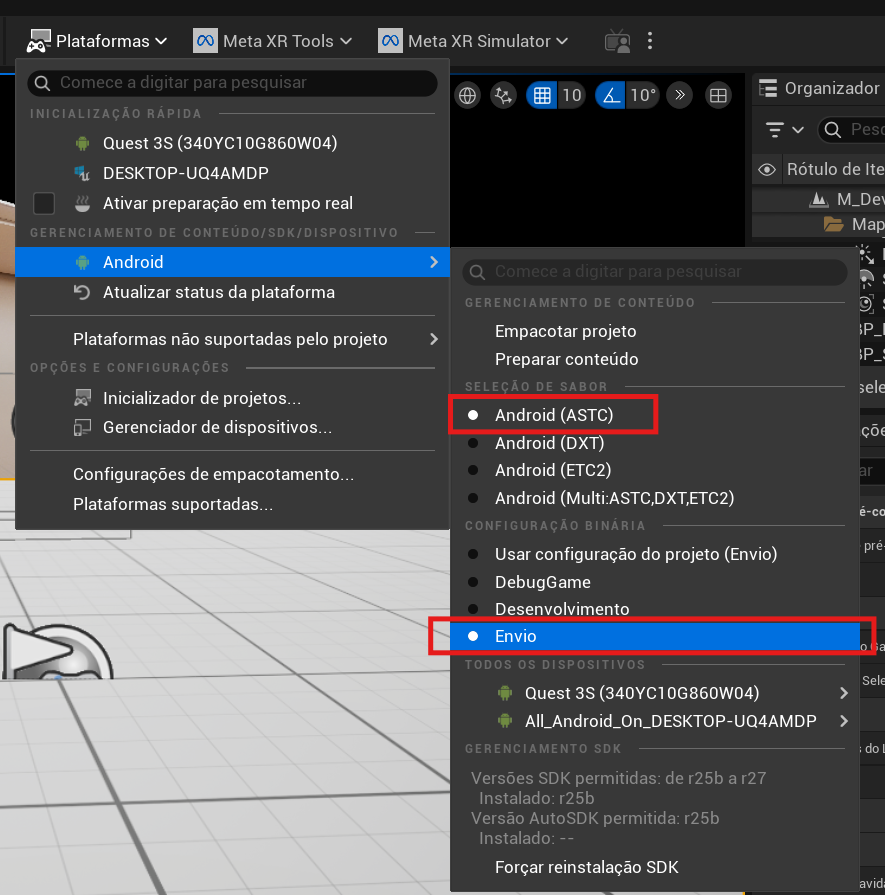Expand the viewport toolbar double-chevron overflow
The width and height of the screenshot is (885, 895).
(x=680, y=96)
